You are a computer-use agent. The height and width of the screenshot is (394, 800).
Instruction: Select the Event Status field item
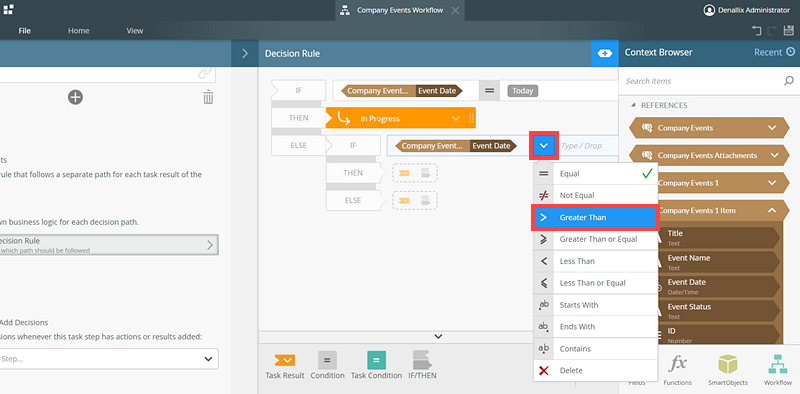pyautogui.click(x=719, y=311)
